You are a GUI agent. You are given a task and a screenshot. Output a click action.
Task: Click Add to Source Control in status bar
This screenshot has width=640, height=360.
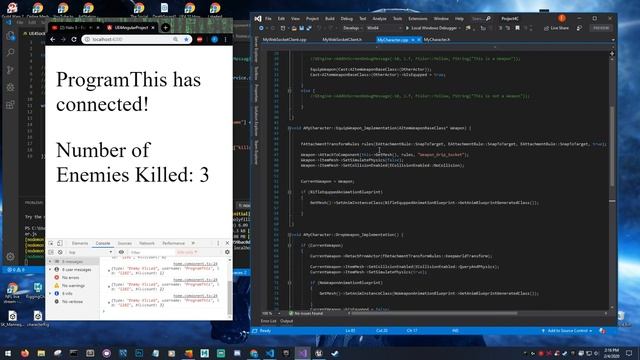[567, 331]
